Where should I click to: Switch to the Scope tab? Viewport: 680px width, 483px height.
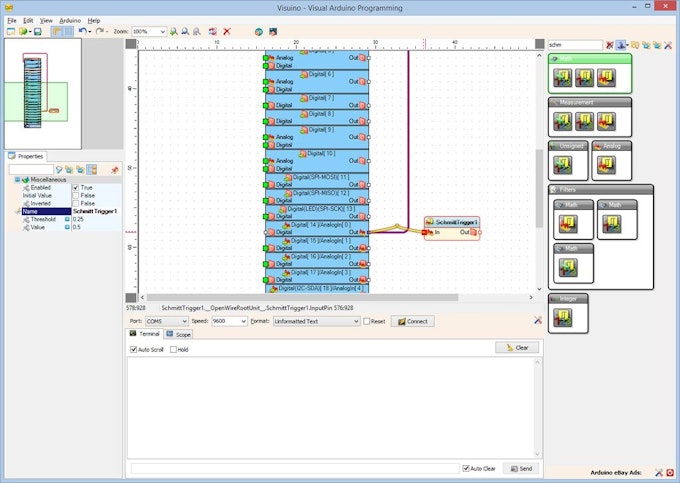click(179, 334)
